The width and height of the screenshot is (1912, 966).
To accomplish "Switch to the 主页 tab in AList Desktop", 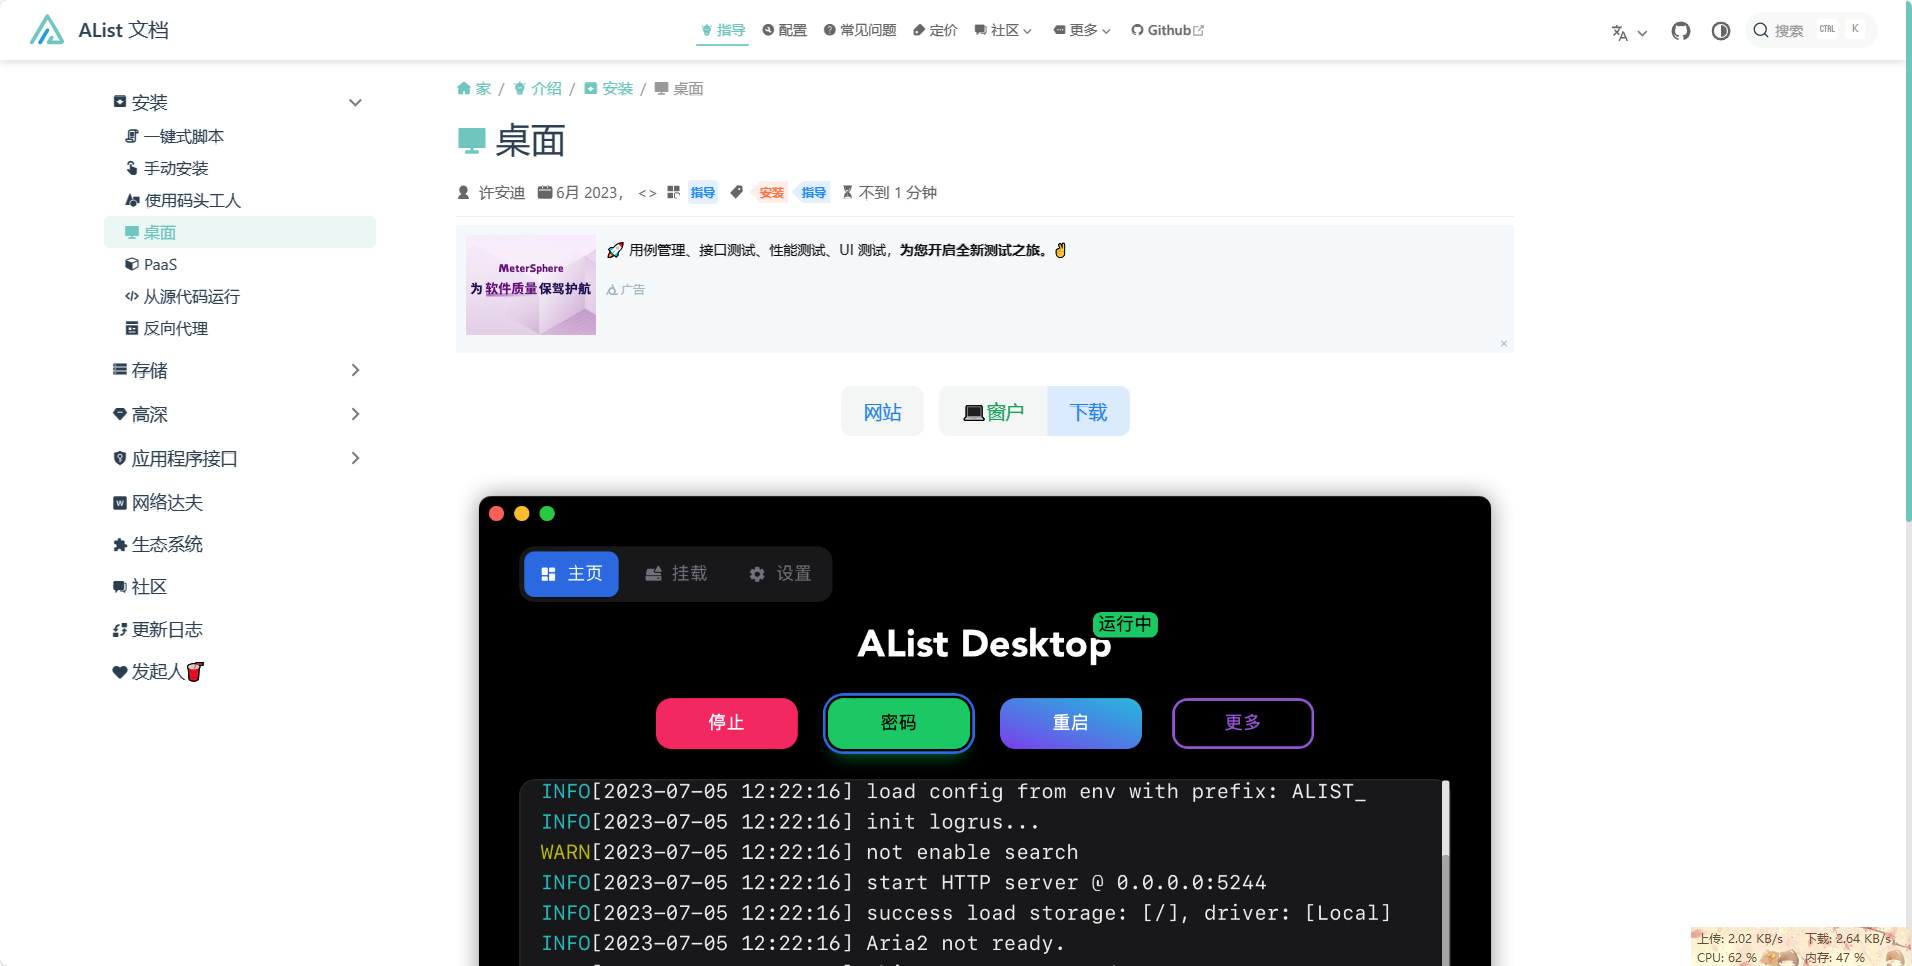I will 572,574.
